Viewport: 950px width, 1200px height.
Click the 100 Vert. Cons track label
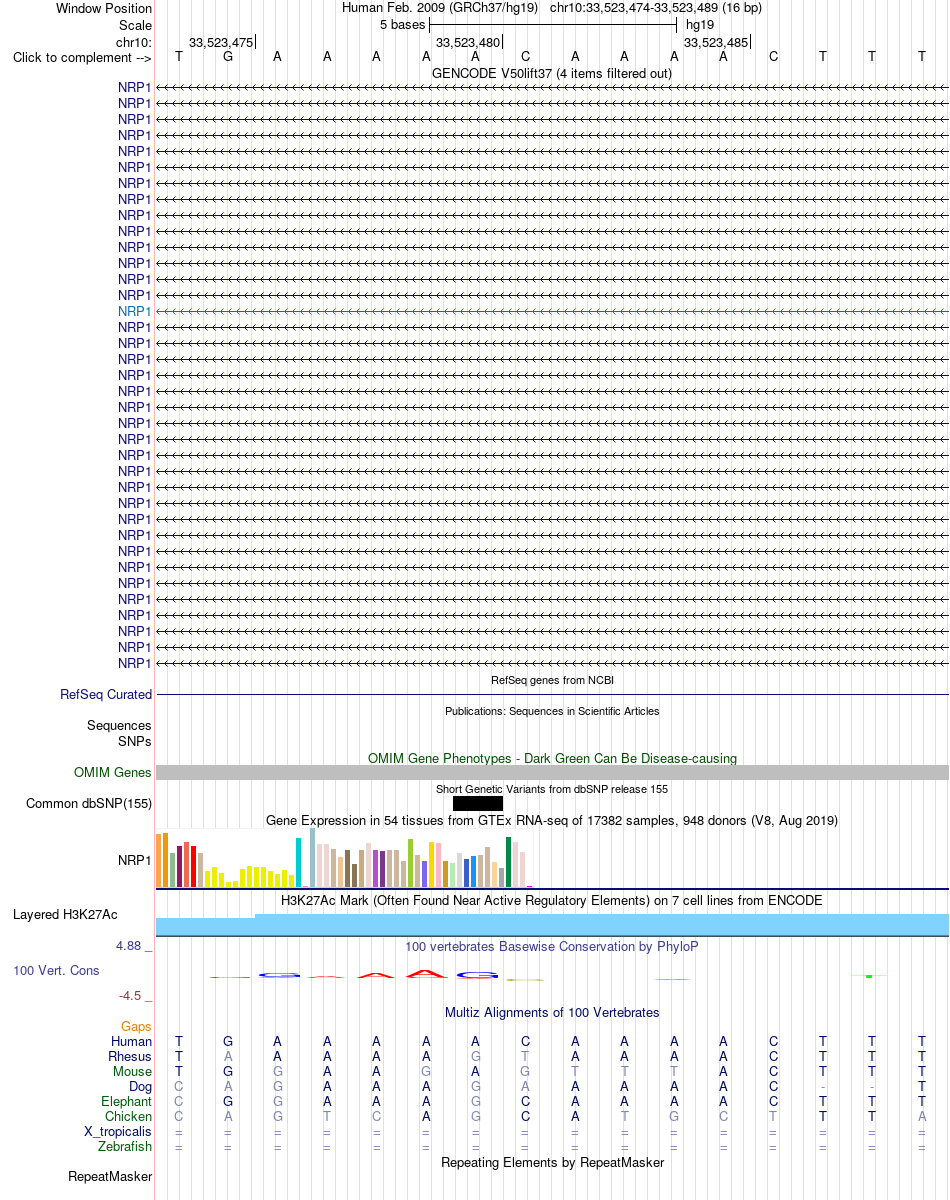[x=56, y=970]
